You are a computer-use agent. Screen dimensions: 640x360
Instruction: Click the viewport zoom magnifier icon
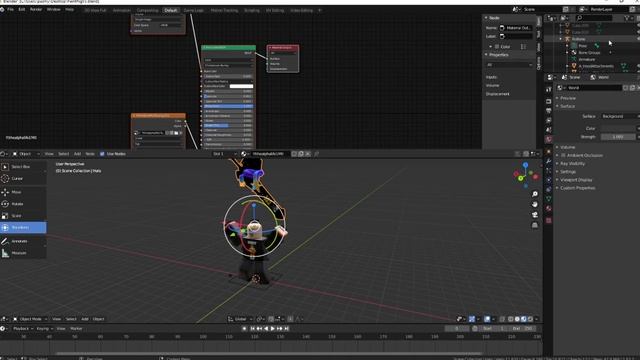[535, 194]
